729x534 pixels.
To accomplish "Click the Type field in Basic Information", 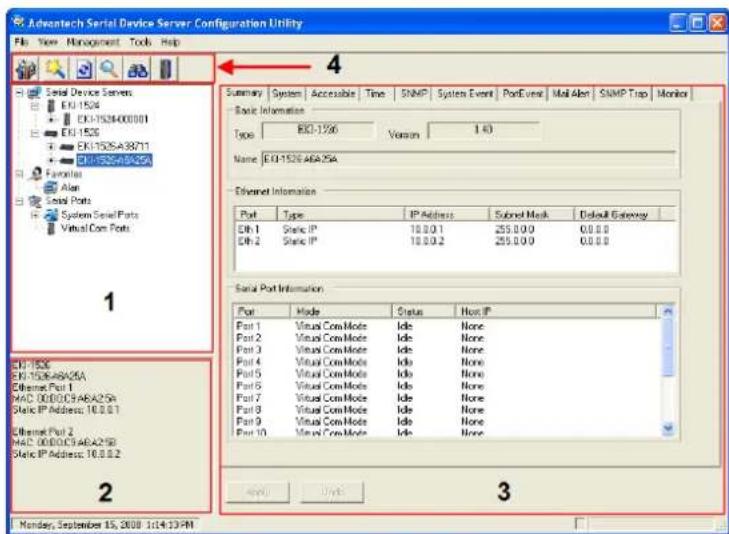I will pos(318,130).
